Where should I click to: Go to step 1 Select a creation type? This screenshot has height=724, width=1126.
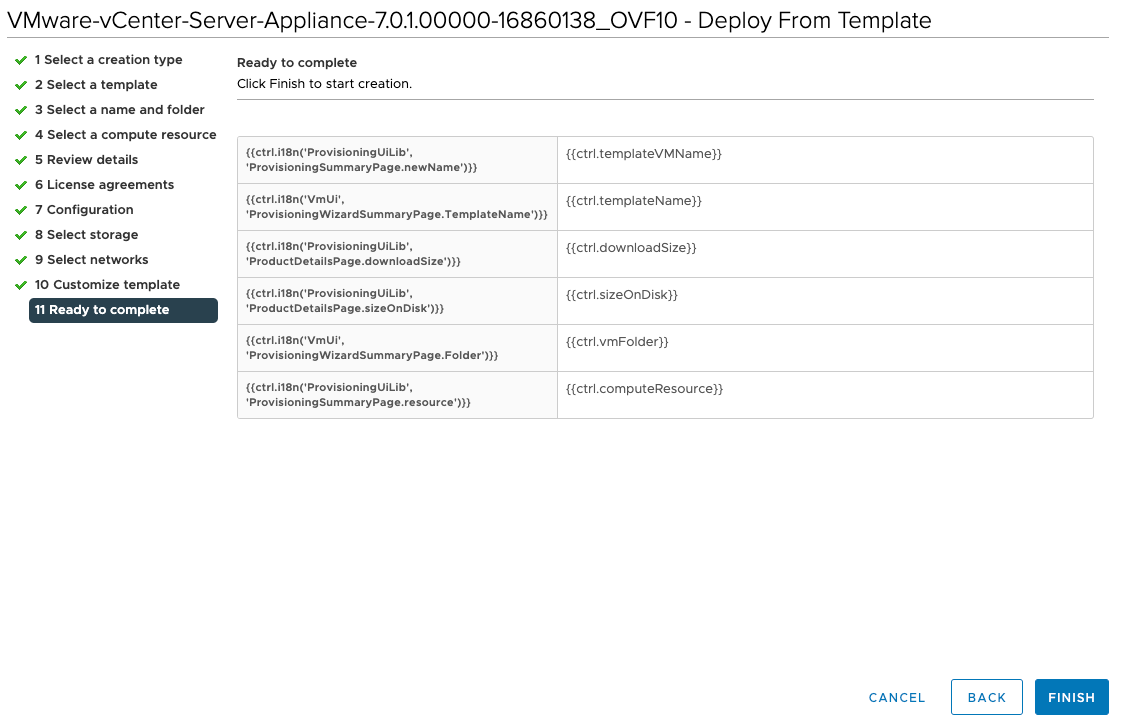tap(108, 60)
